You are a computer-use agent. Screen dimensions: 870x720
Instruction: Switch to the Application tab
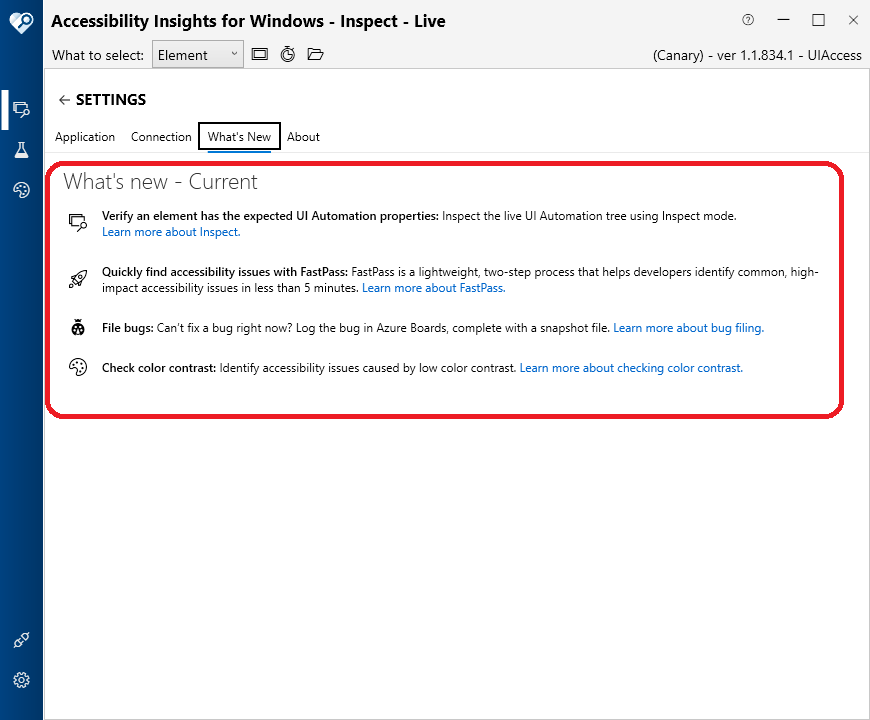(85, 137)
